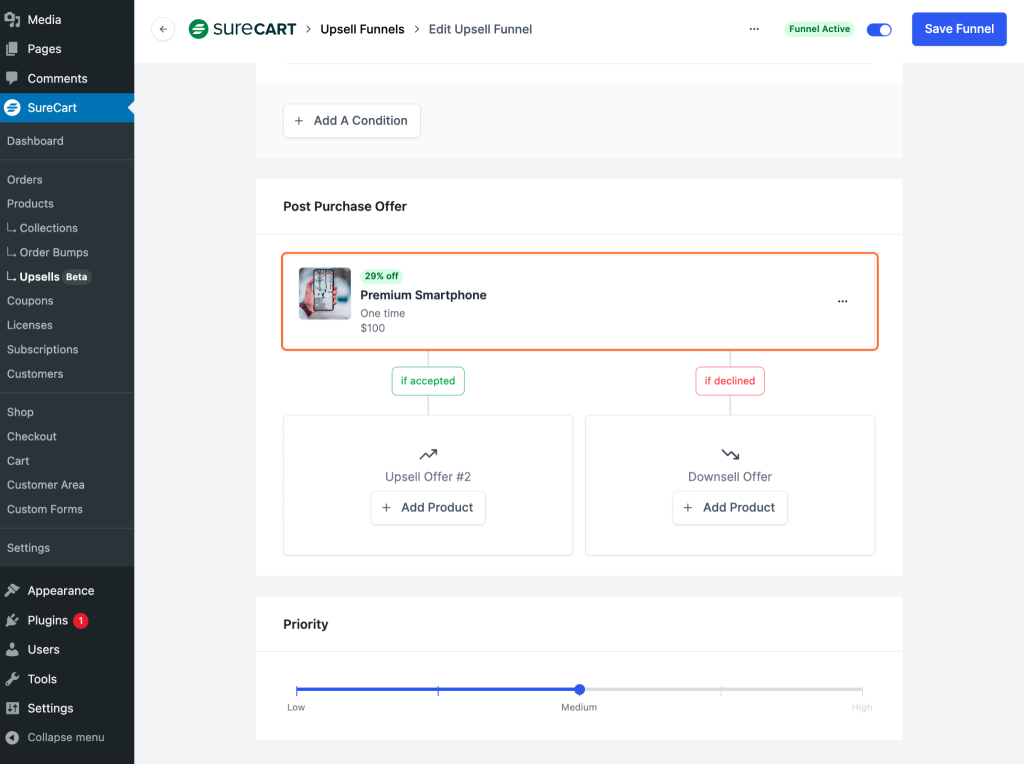
Task: Set priority slider to High
Action: coord(862,690)
